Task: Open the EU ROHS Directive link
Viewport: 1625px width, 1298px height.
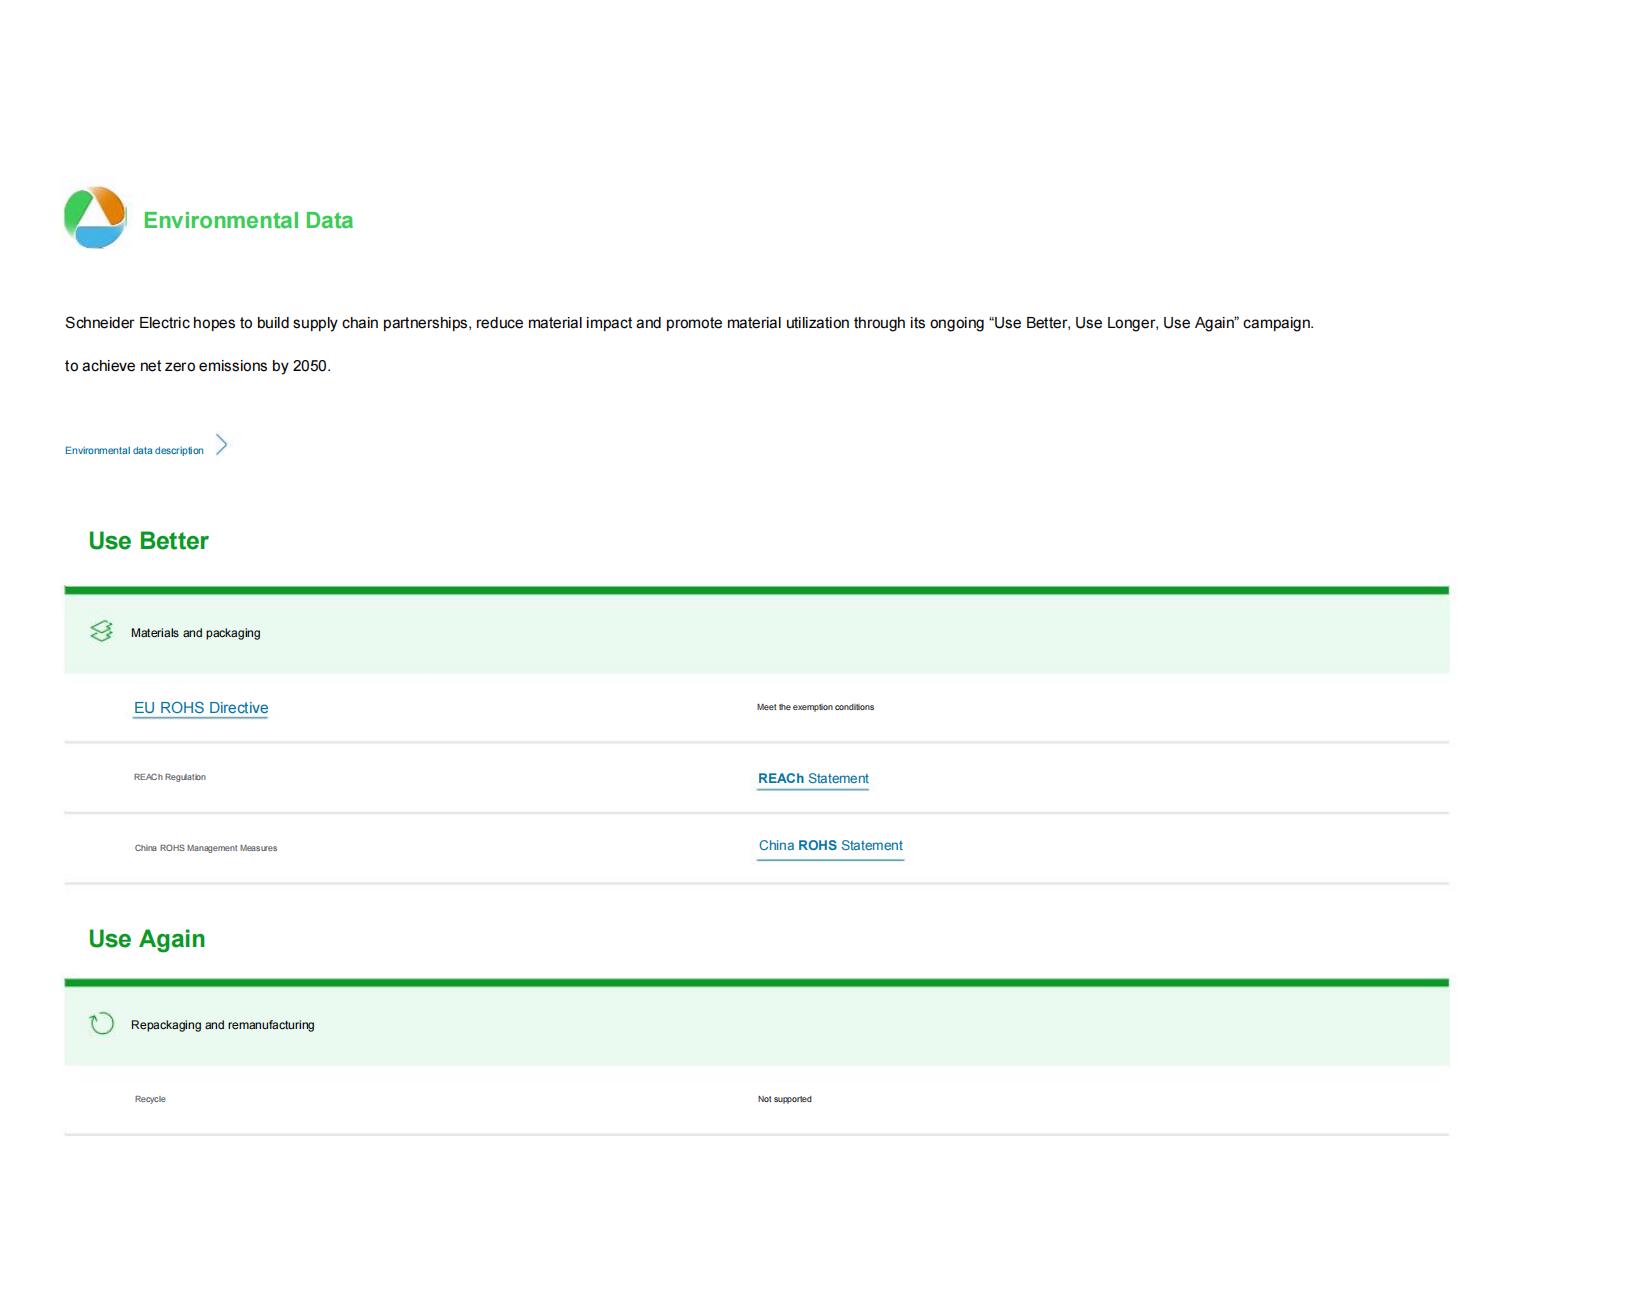Action: tap(201, 708)
